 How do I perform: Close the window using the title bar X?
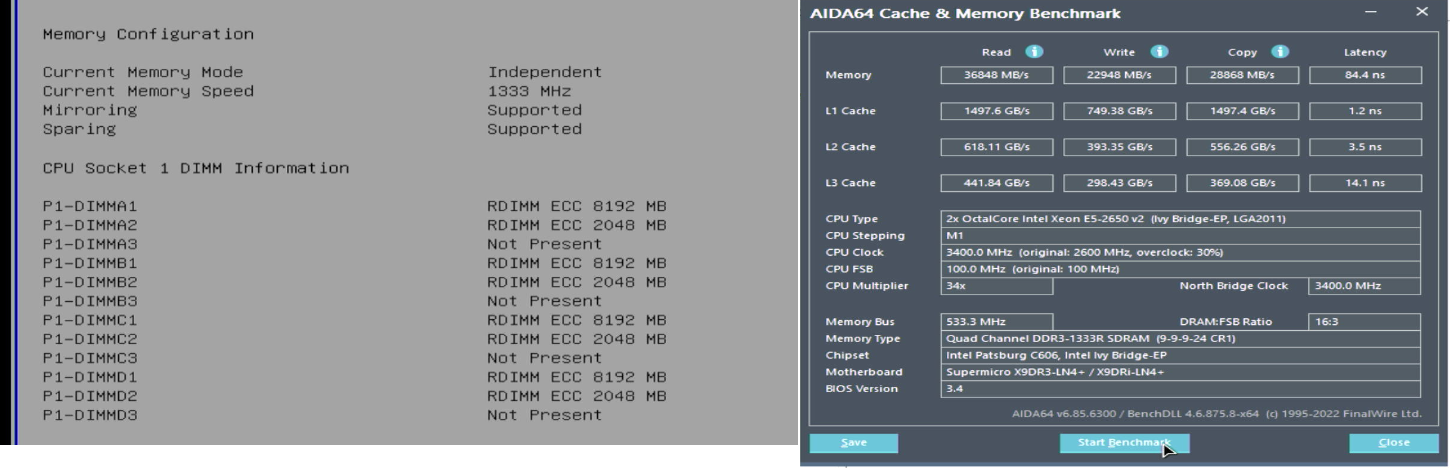[x=1422, y=12]
